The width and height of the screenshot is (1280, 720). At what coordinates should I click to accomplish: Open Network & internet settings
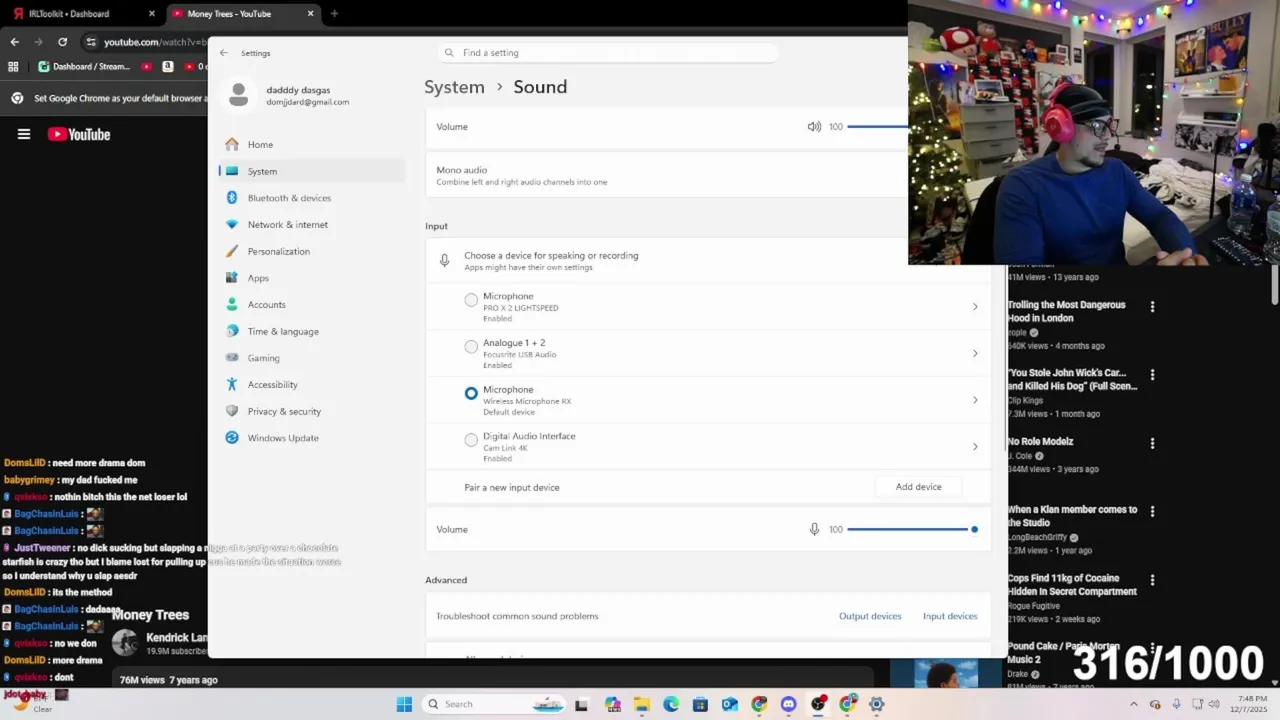coord(311,225)
